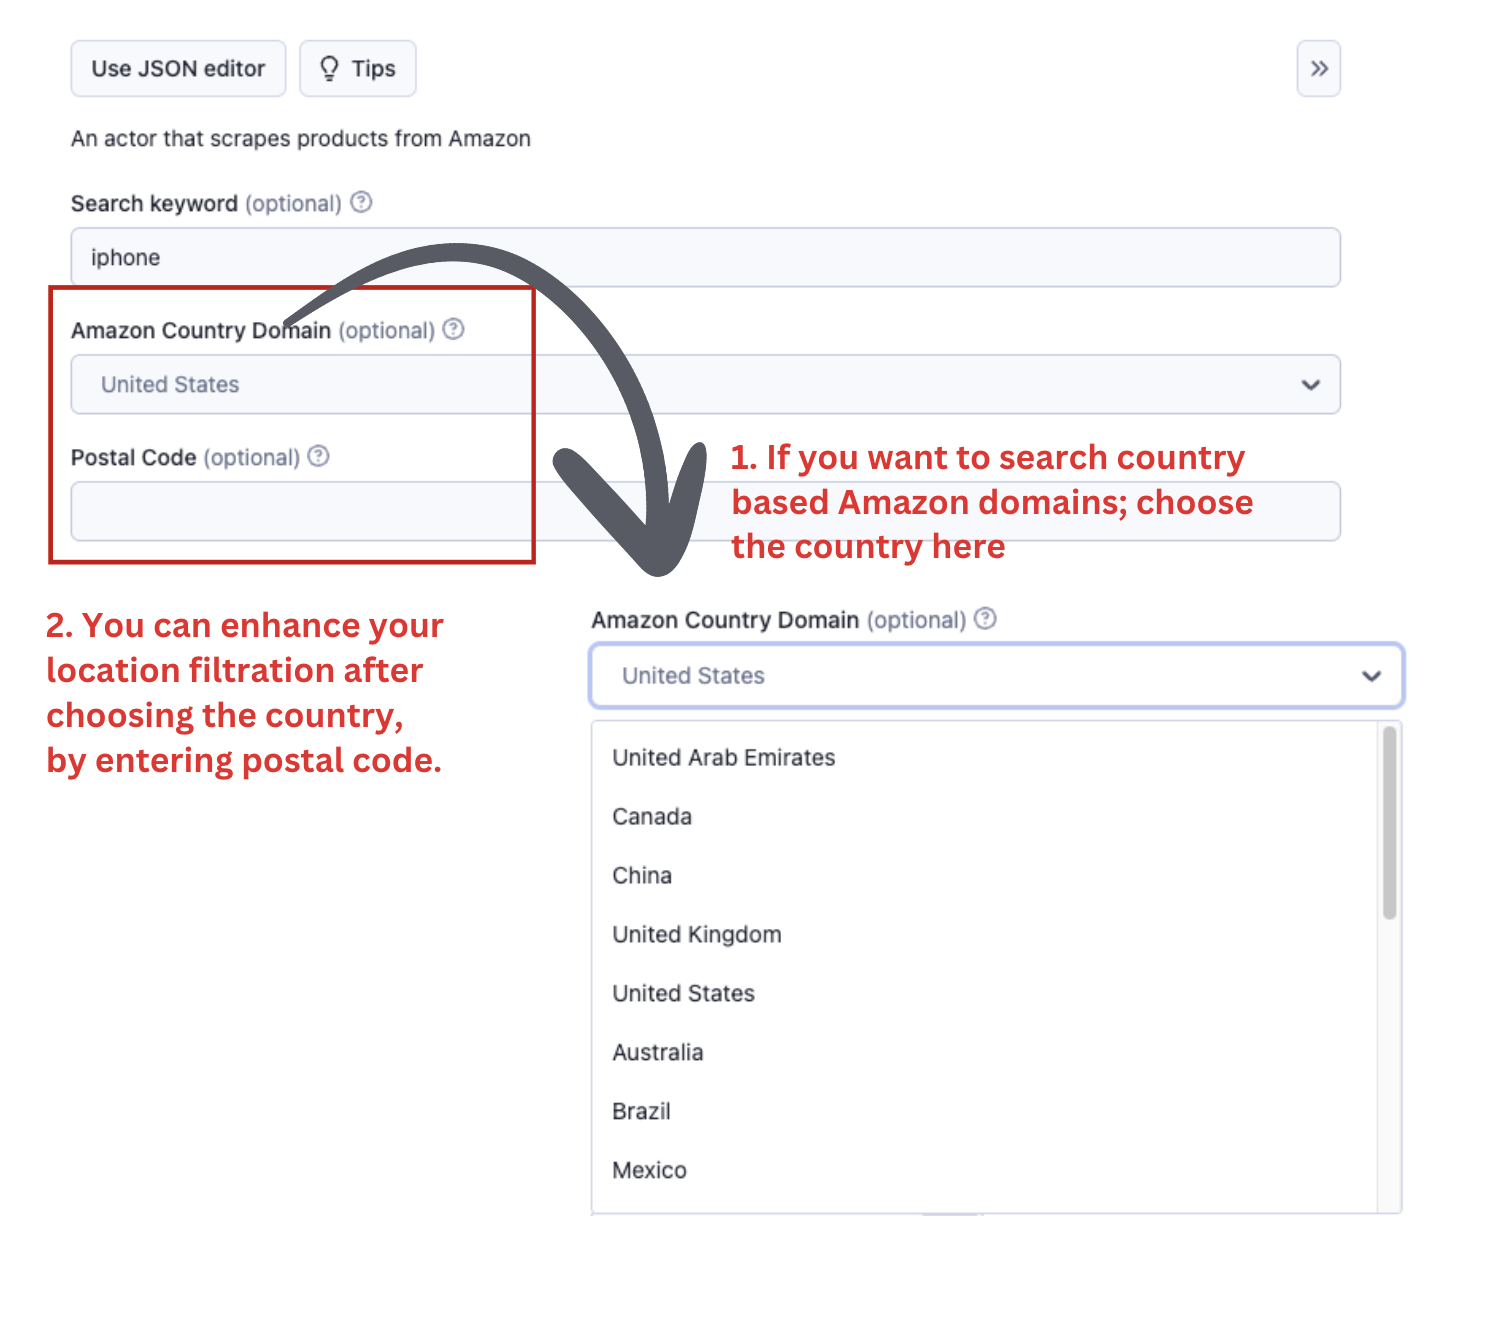Select the United States list option
This screenshot has width=1500, height=1318.
click(x=684, y=994)
